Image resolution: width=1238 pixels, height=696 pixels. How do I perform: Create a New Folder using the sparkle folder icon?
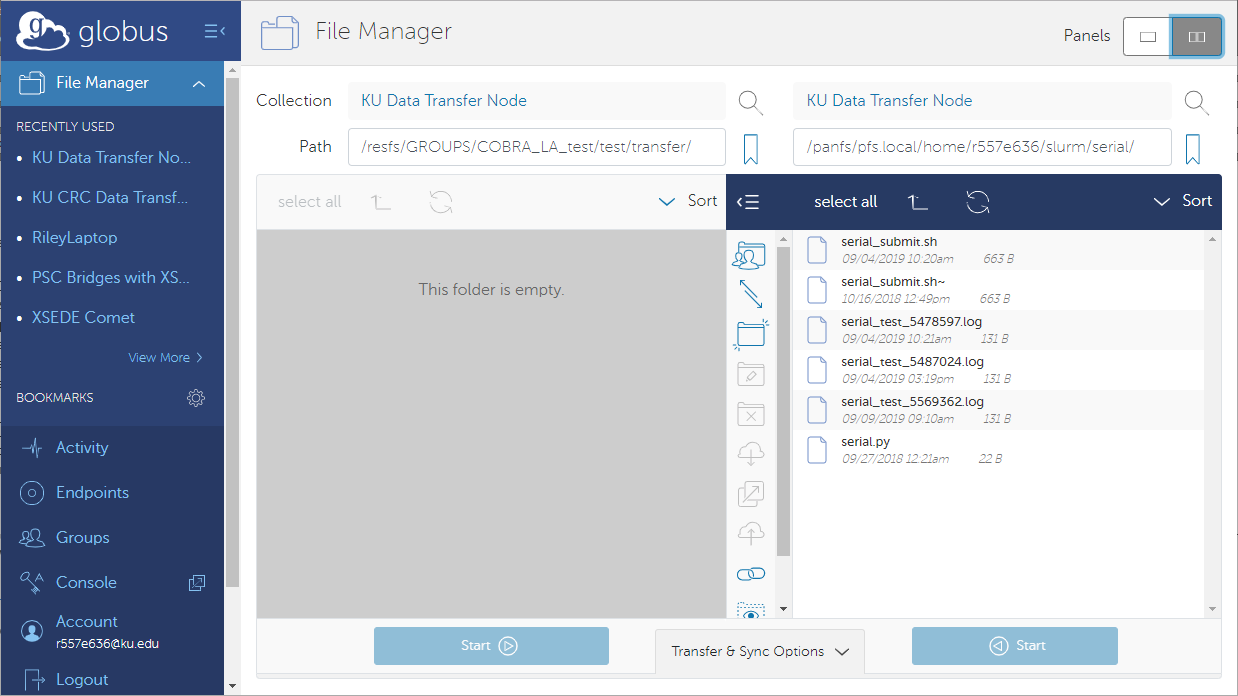coord(750,334)
